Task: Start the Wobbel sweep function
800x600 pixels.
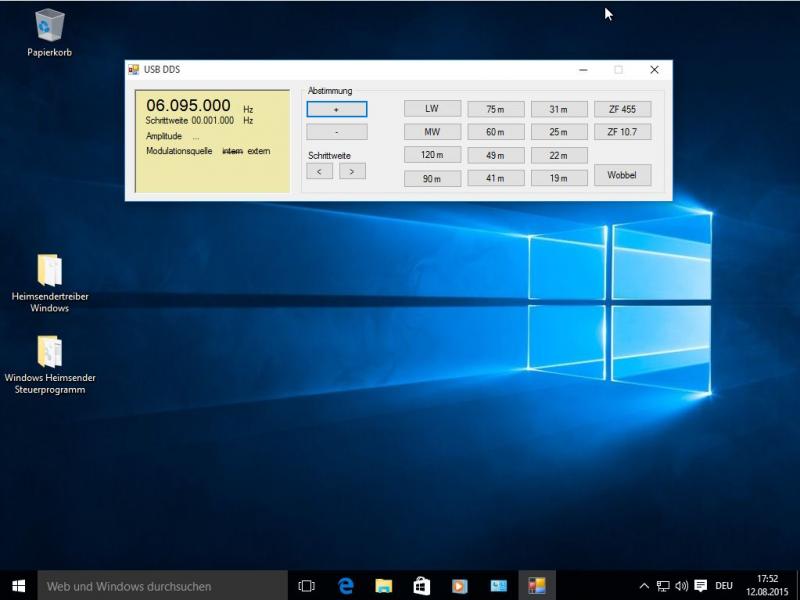Action: (x=622, y=175)
